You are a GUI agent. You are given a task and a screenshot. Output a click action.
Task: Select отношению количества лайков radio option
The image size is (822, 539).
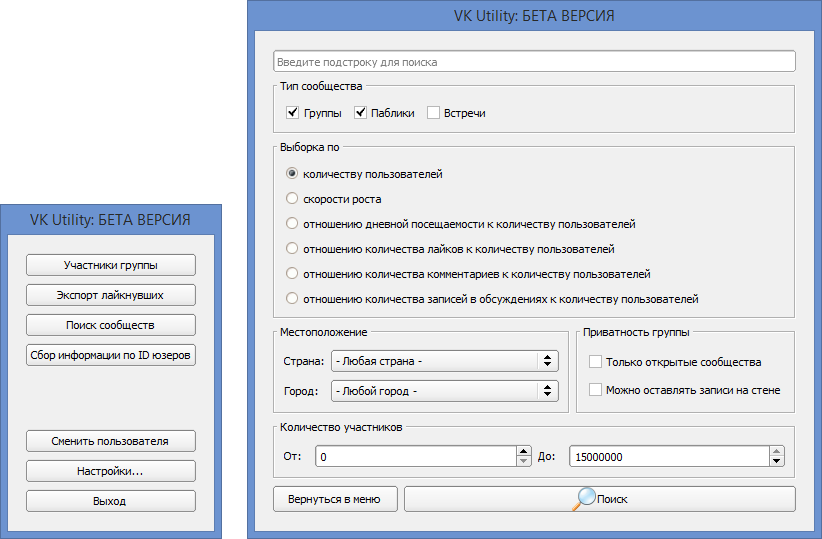(x=292, y=248)
